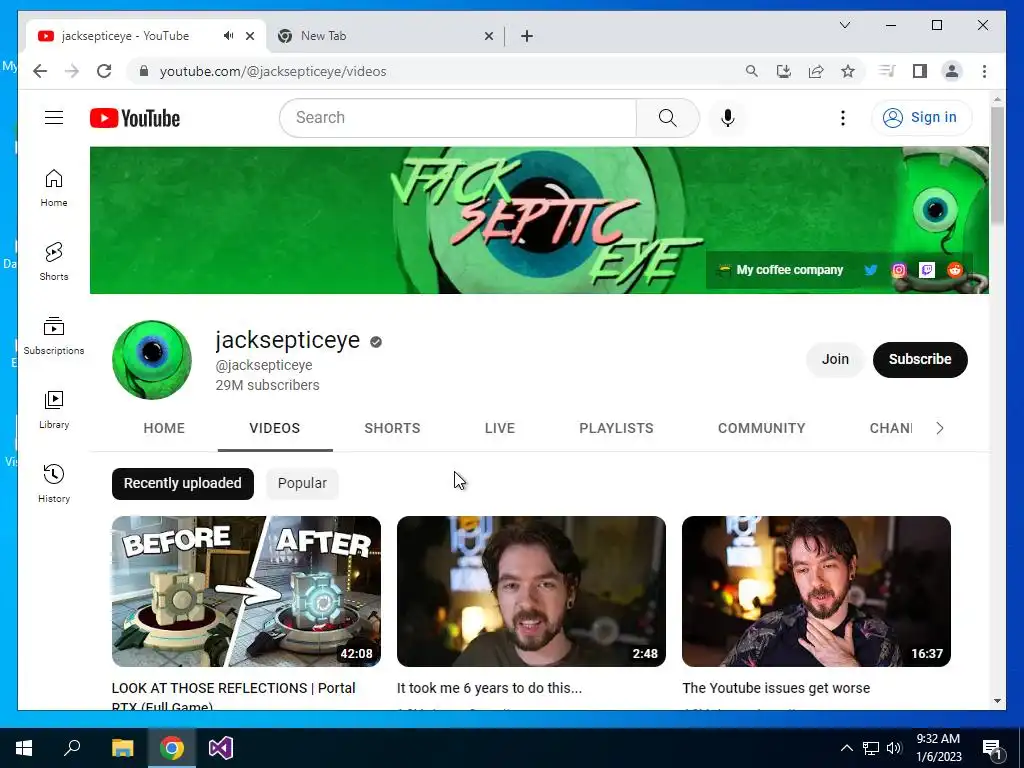The height and width of the screenshot is (768, 1024).
Task: Switch to the COMMUNITY channel tab
Action: coord(761,428)
